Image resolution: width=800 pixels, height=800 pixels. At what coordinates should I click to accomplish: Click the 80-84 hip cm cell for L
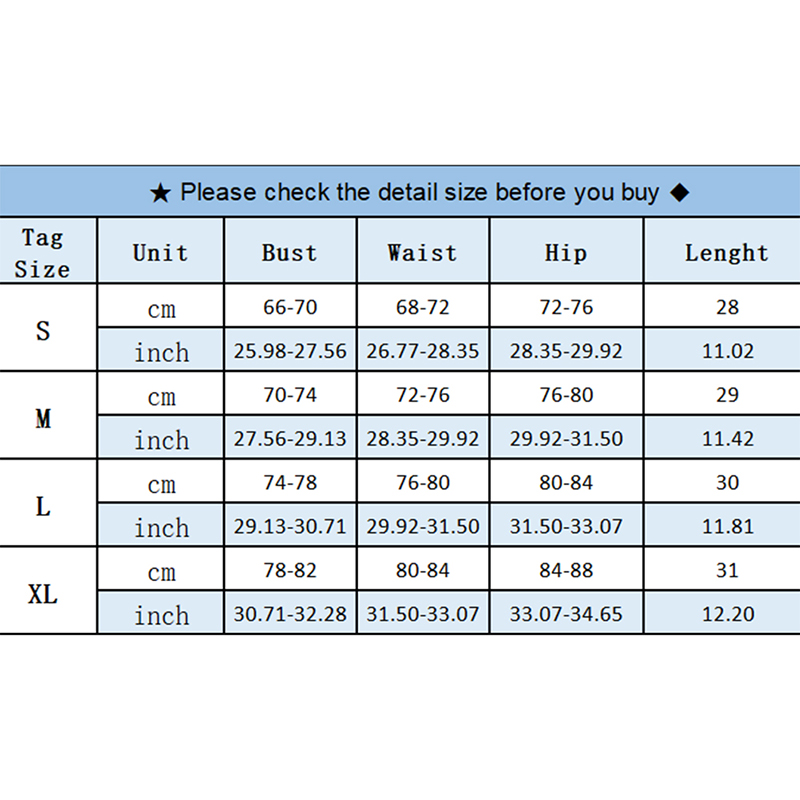click(x=566, y=482)
